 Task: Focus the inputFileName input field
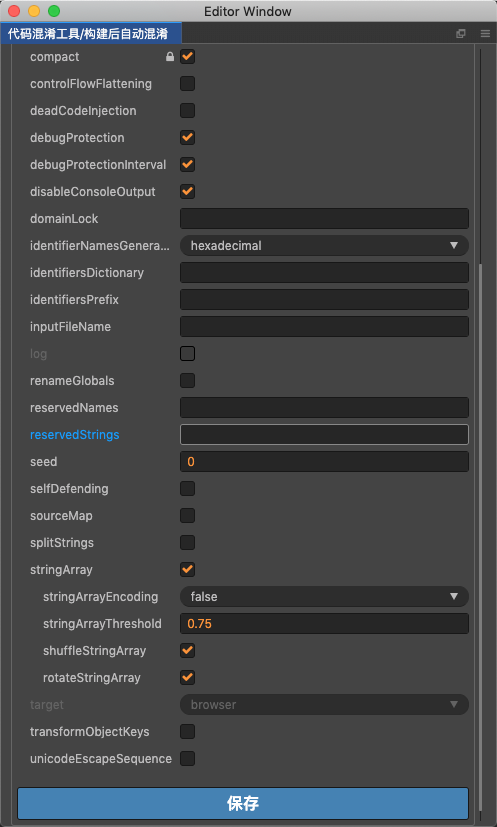(x=324, y=326)
